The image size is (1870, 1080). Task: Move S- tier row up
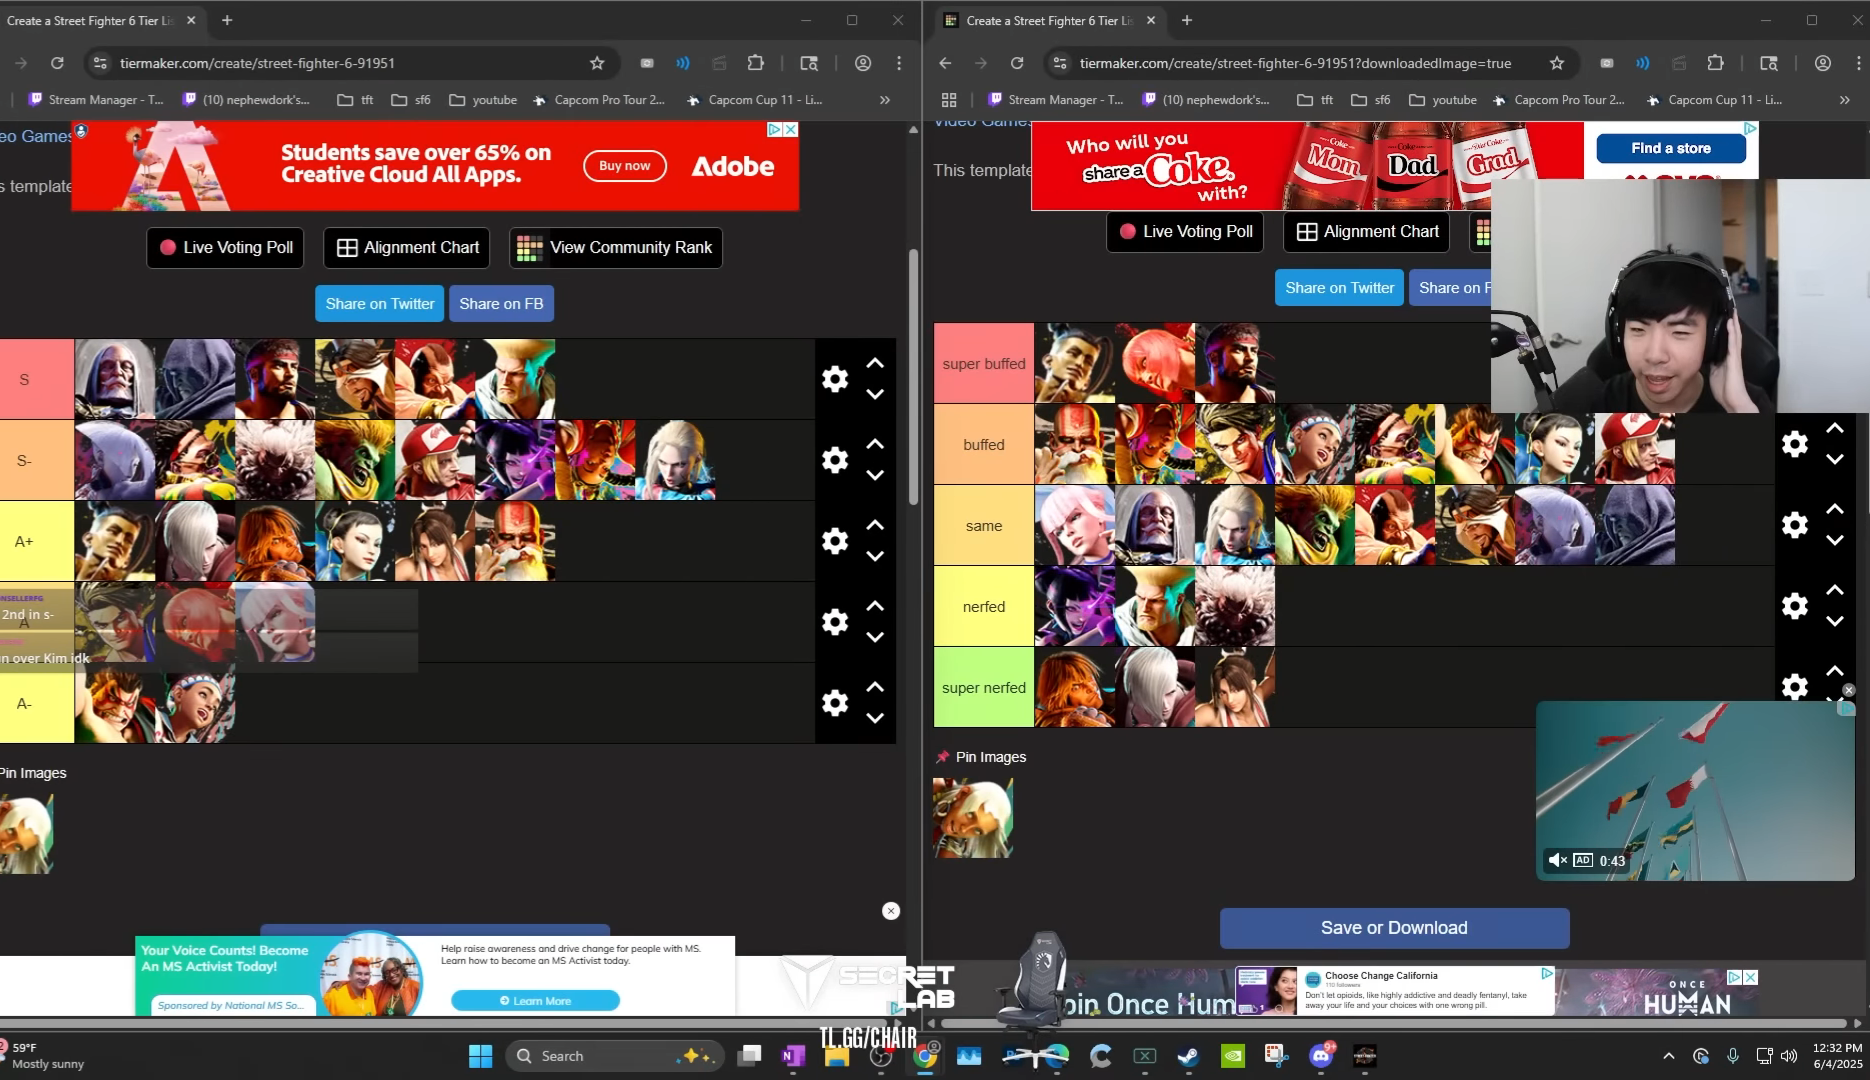[875, 444]
